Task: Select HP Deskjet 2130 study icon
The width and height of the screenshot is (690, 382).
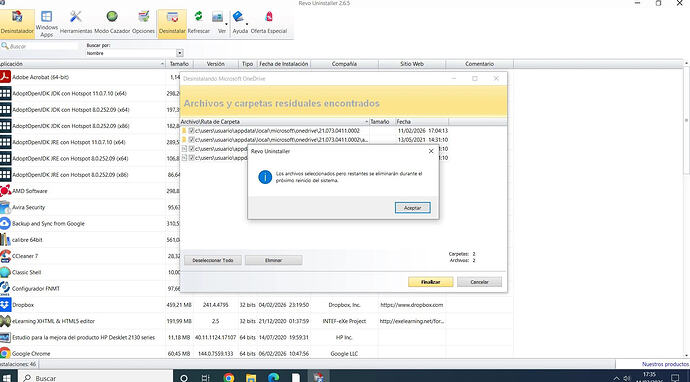Action: click(5, 338)
